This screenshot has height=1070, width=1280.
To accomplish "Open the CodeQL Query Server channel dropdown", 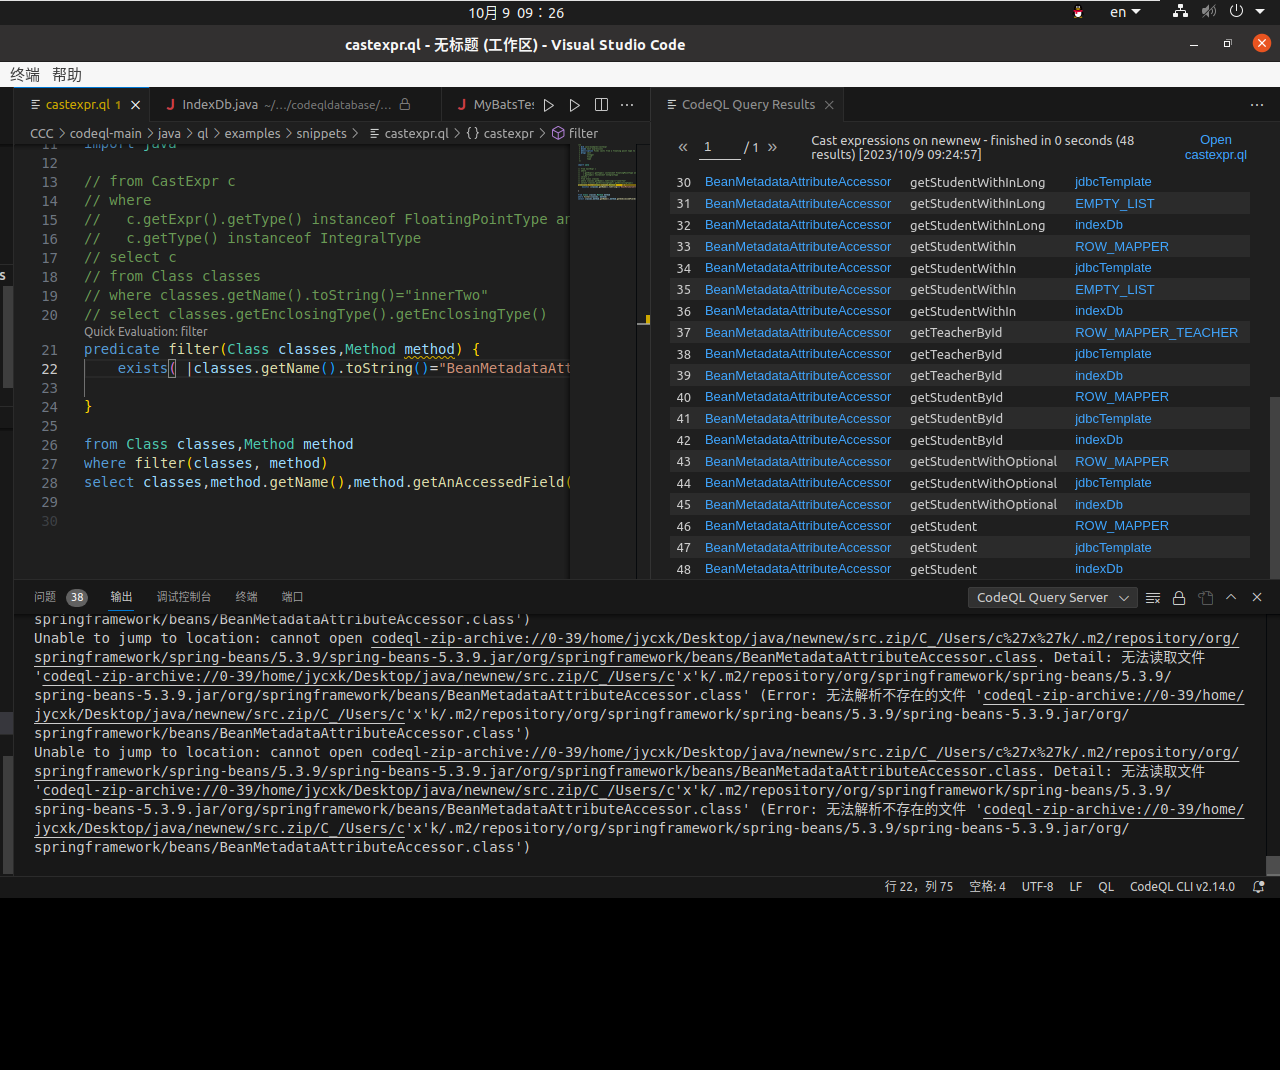I will (x=1052, y=598).
